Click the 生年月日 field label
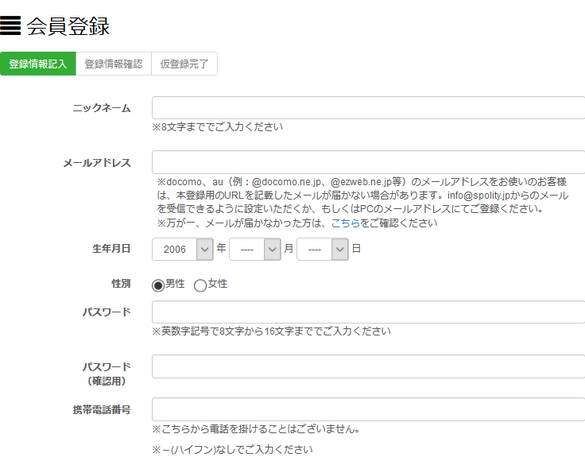Image resolution: width=585 pixels, height=465 pixels. (x=111, y=249)
